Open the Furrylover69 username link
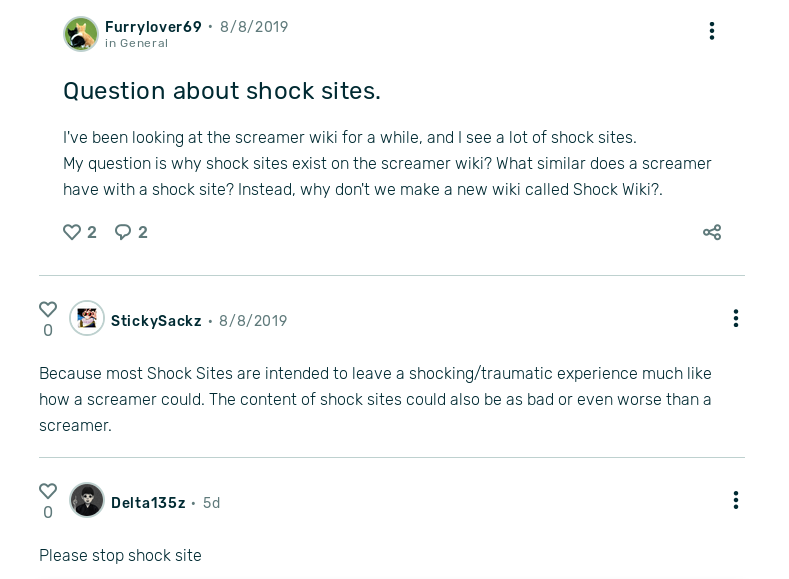The height and width of the screenshot is (579, 789). point(153,27)
